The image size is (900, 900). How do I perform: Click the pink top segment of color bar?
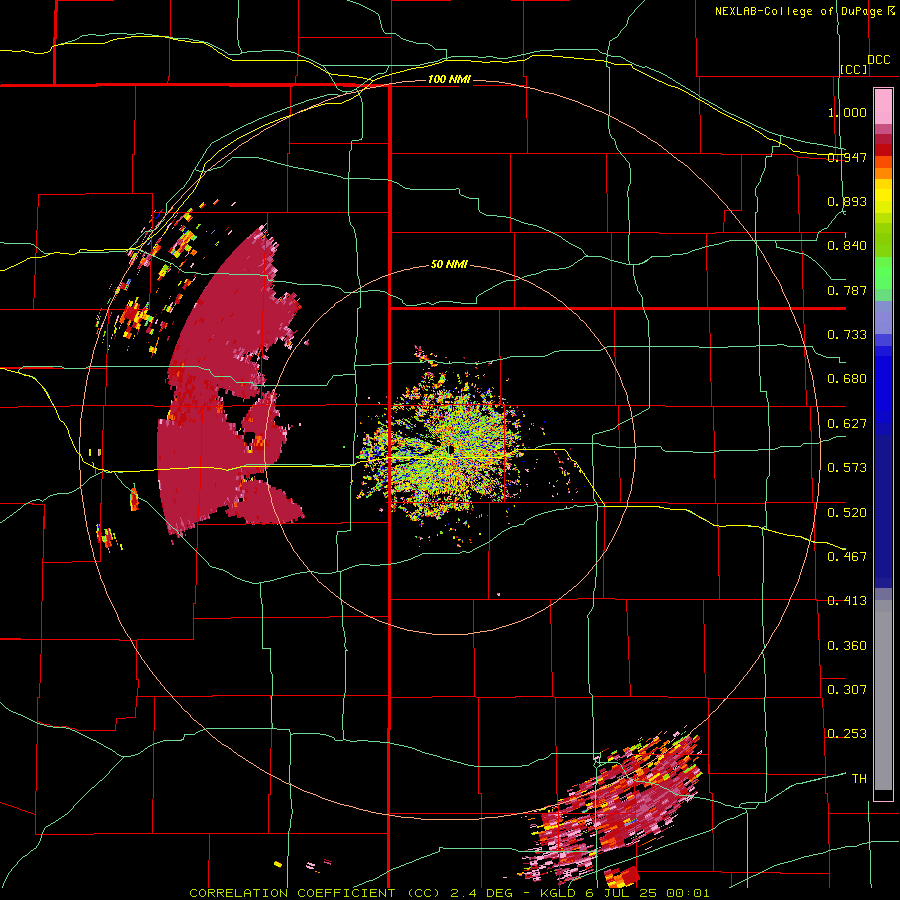pyautogui.click(x=883, y=106)
